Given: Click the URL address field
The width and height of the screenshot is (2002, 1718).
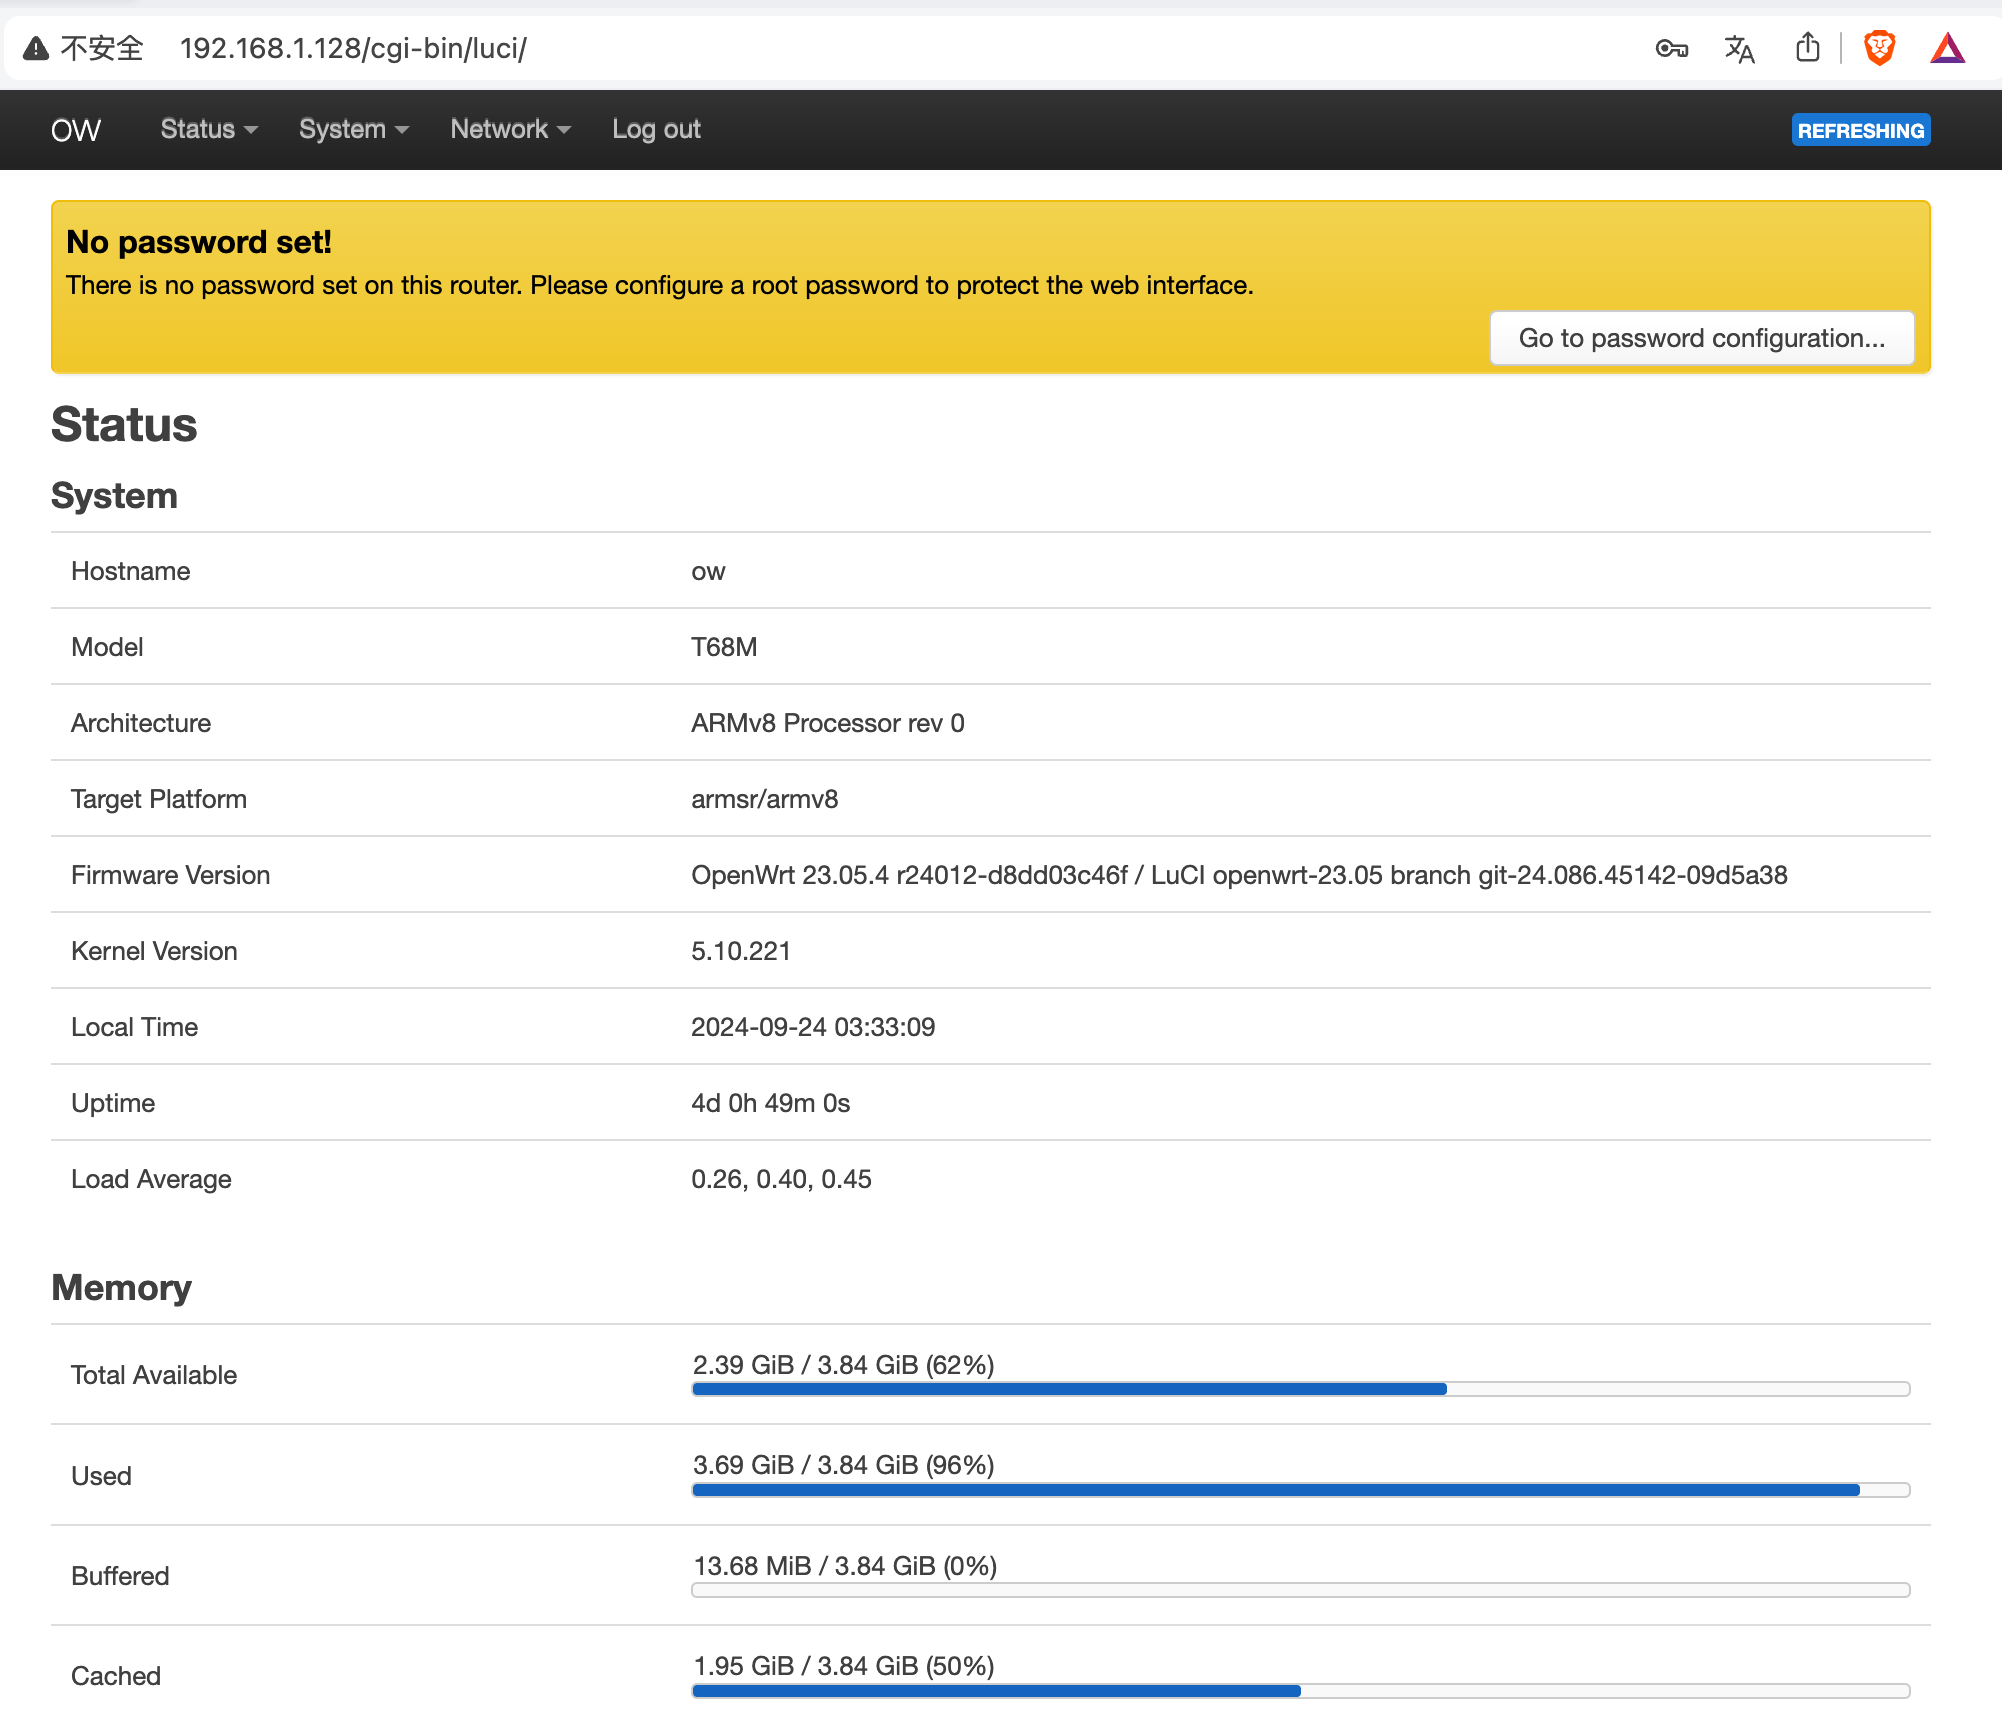Looking at the screenshot, I should (x=353, y=48).
